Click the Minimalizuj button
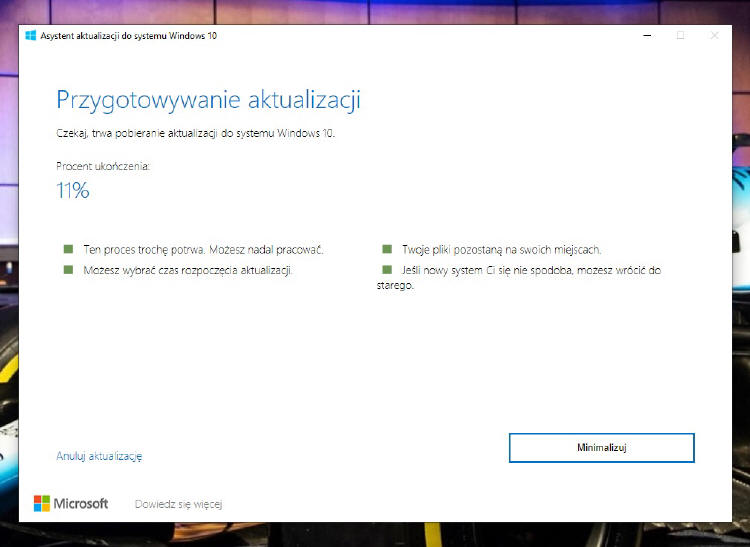Viewport: 750px width, 547px height. click(601, 448)
